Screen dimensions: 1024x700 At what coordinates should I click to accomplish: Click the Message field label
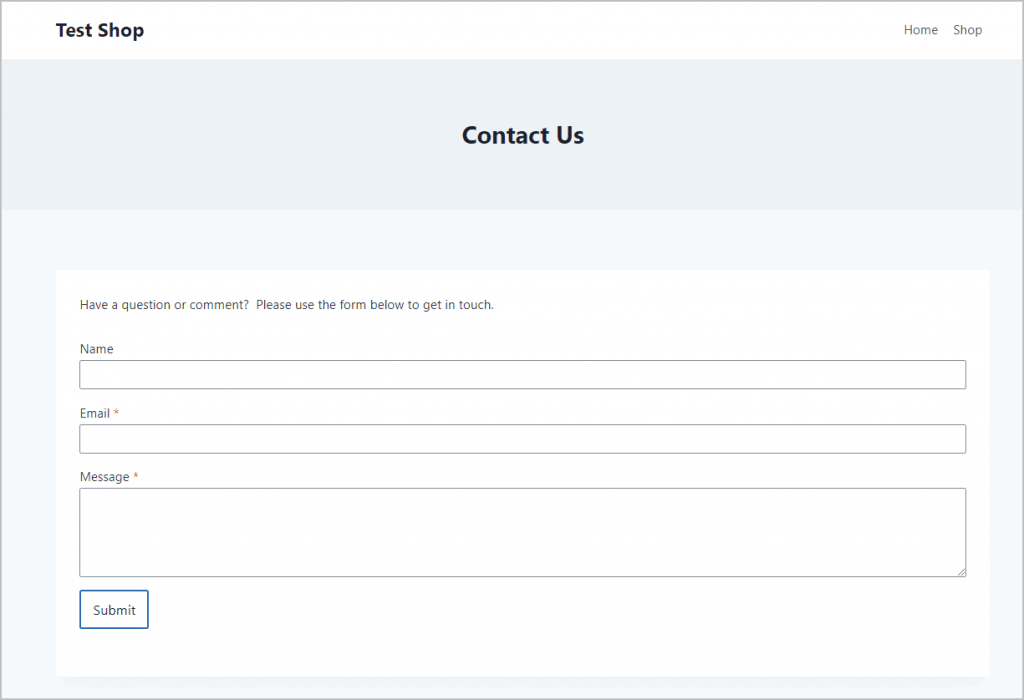tap(104, 477)
